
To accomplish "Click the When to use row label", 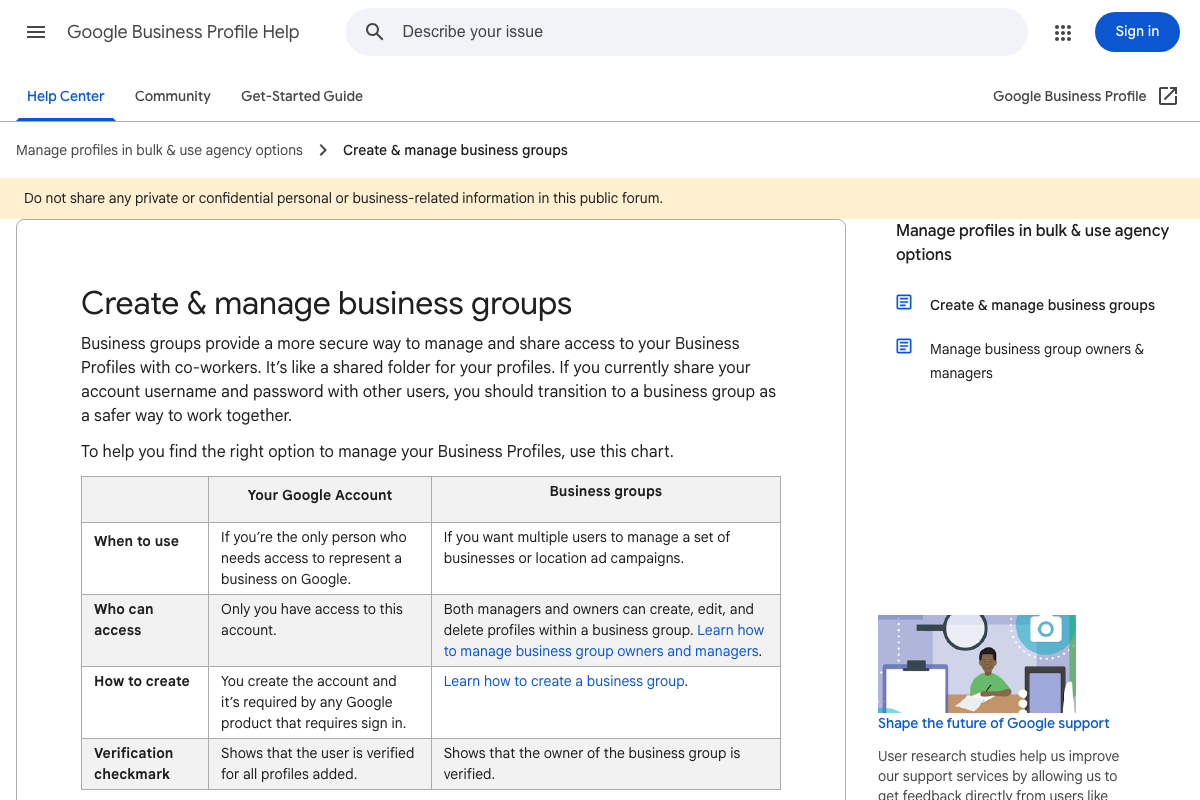I will coord(136,541).
